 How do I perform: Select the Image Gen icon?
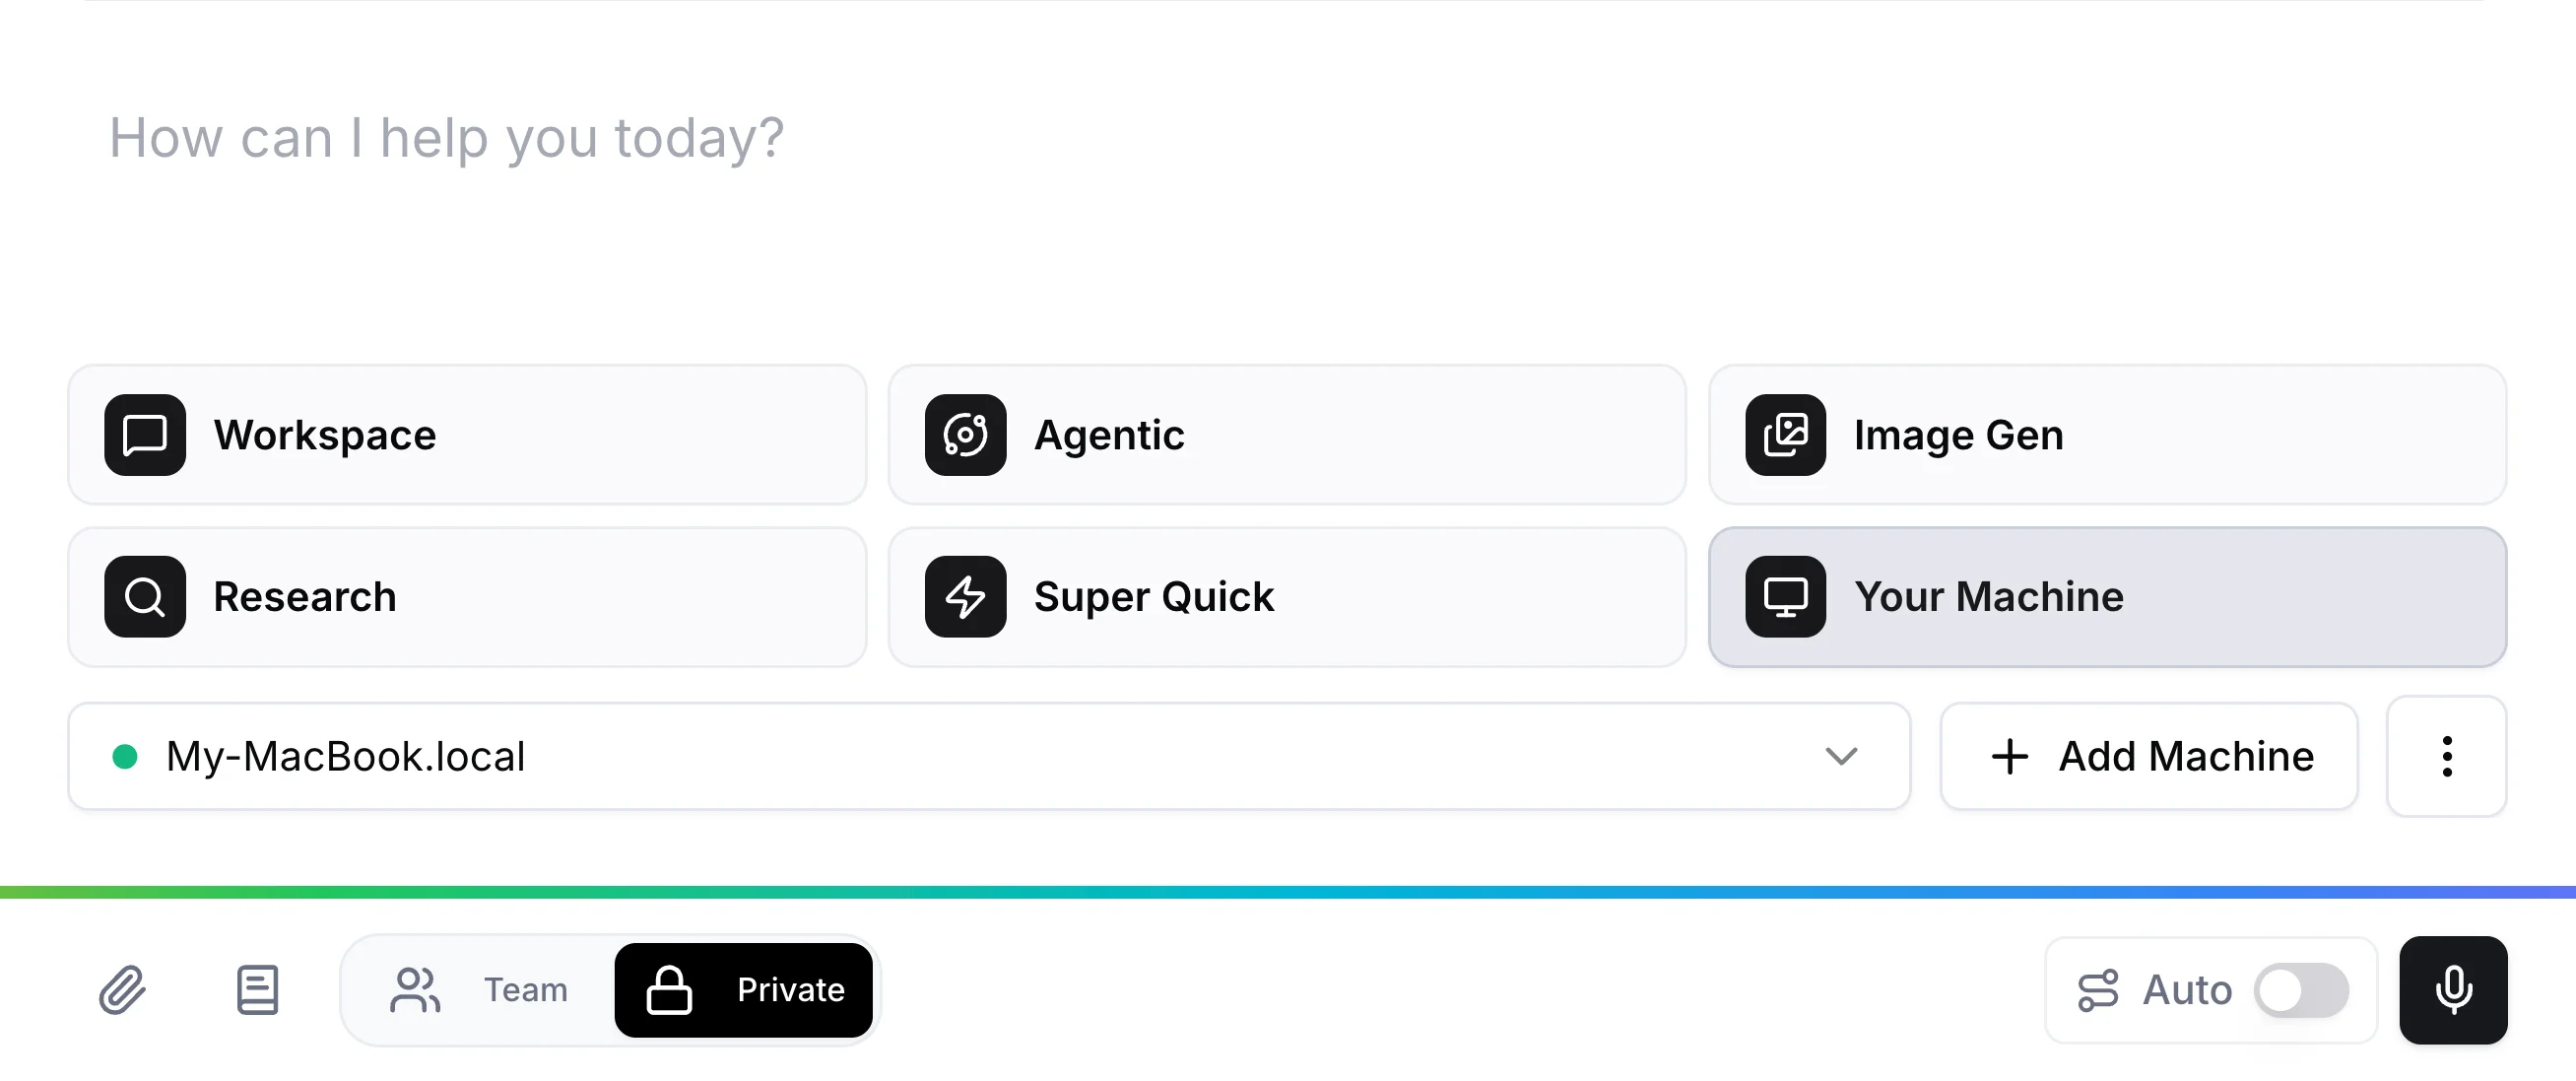click(x=1786, y=435)
